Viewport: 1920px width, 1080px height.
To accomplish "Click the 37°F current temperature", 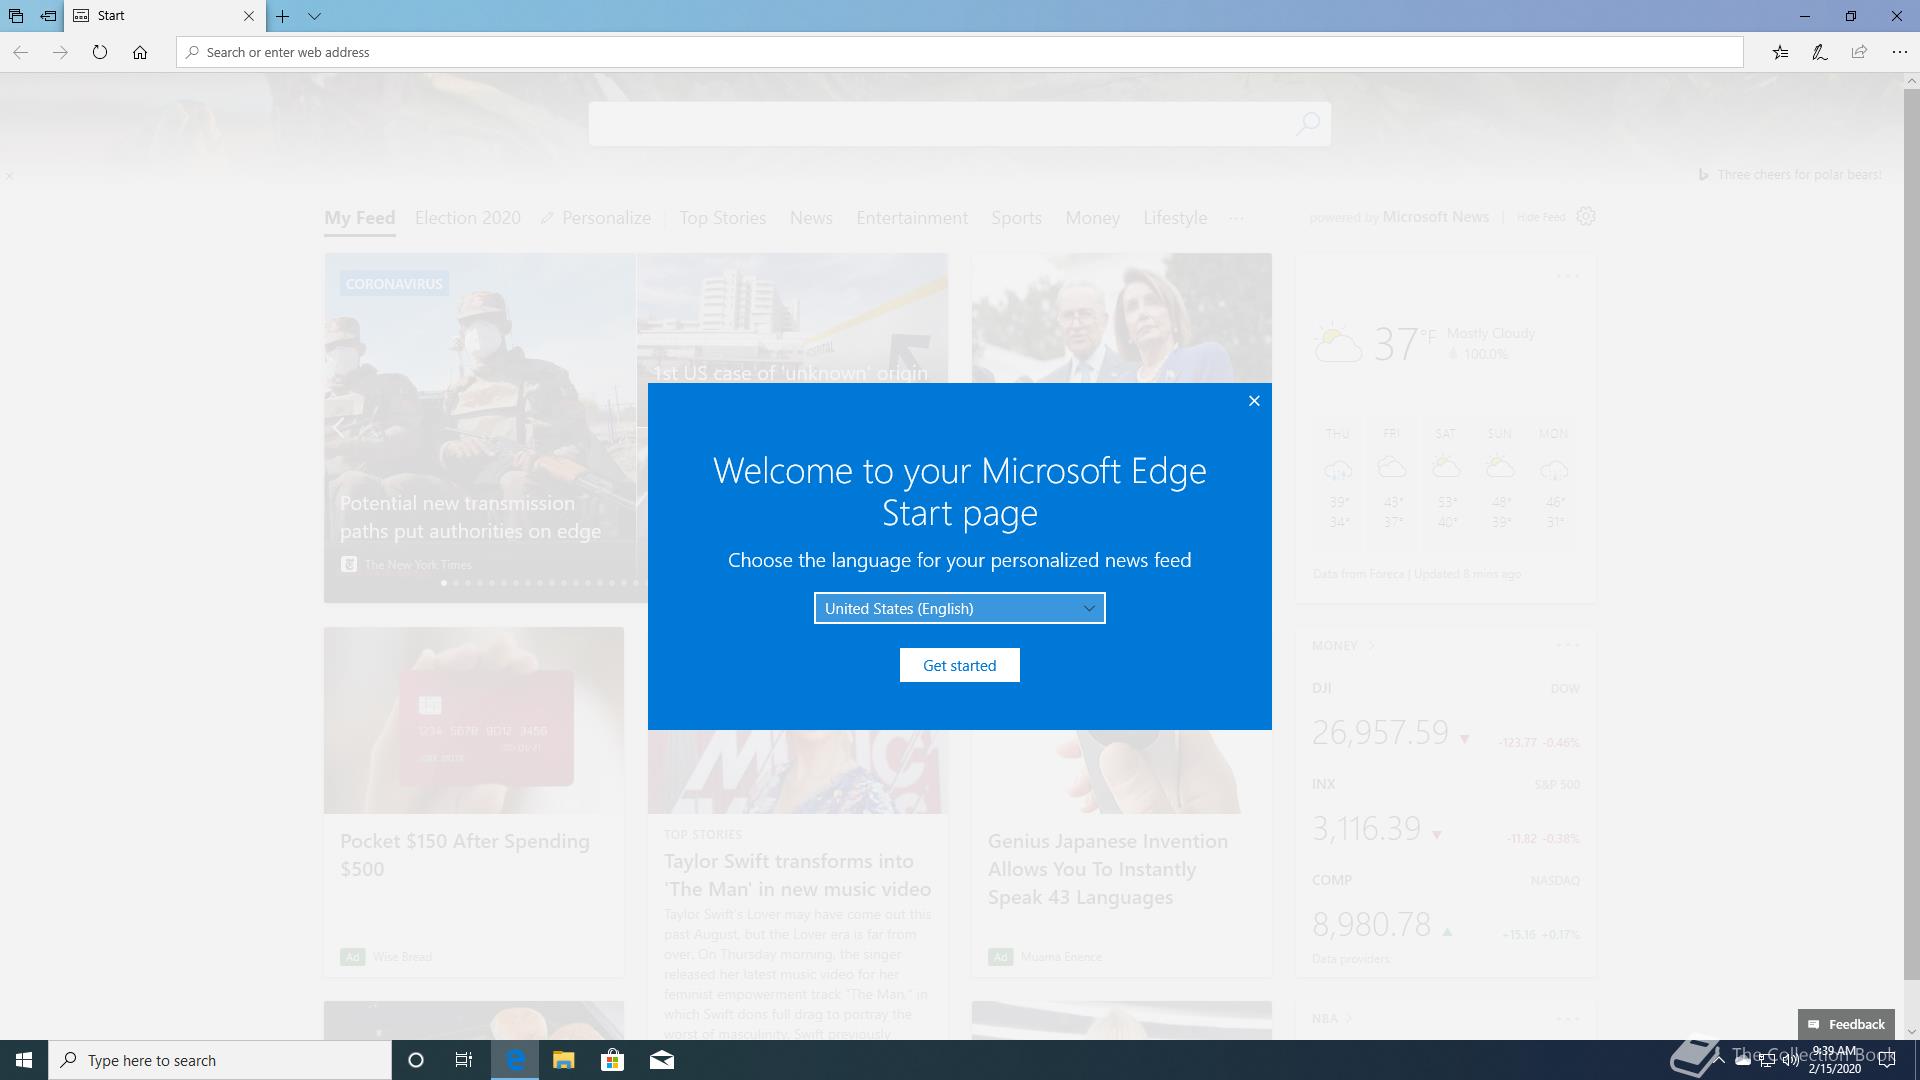I will 1404,345.
